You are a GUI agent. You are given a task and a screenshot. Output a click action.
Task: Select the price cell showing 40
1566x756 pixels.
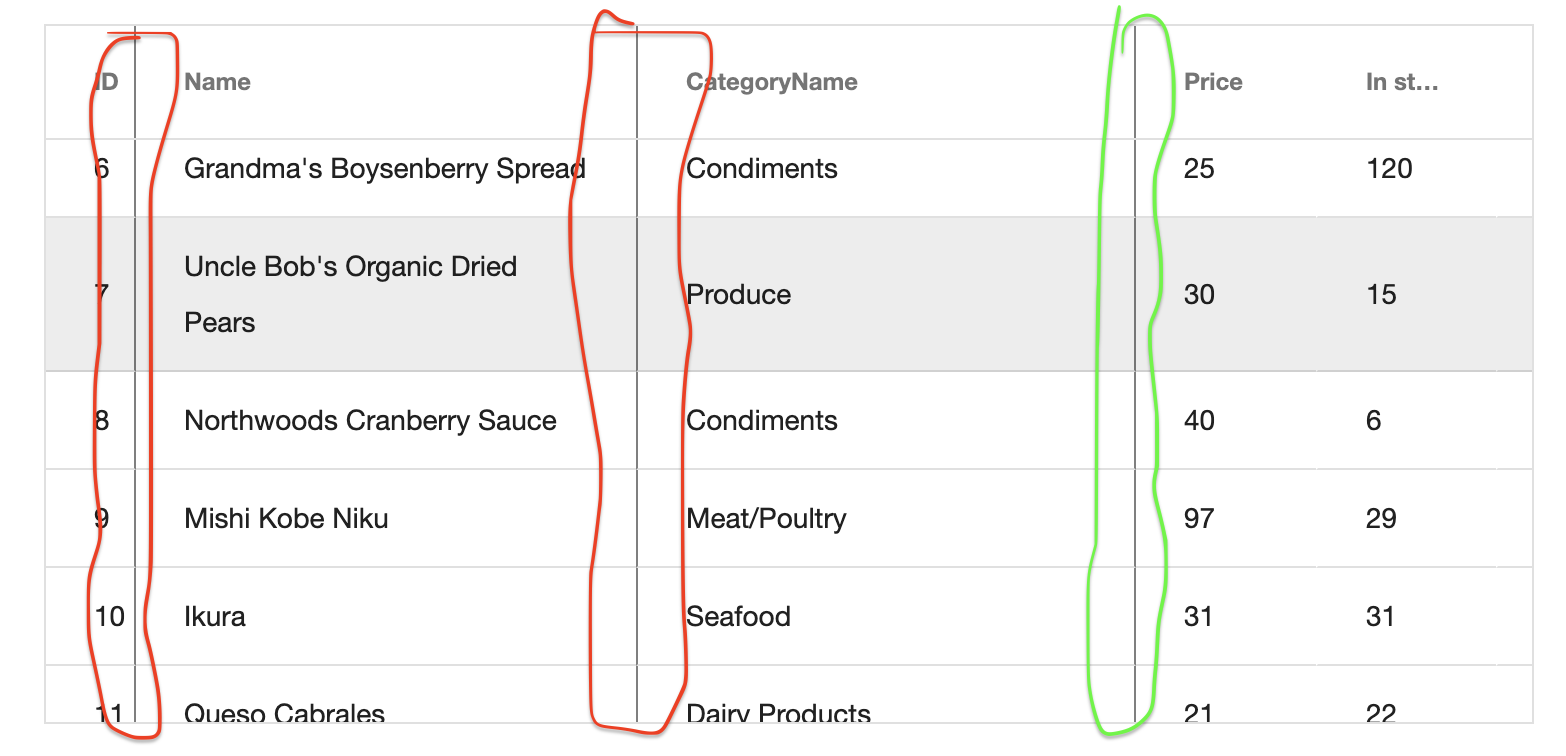tap(1199, 421)
